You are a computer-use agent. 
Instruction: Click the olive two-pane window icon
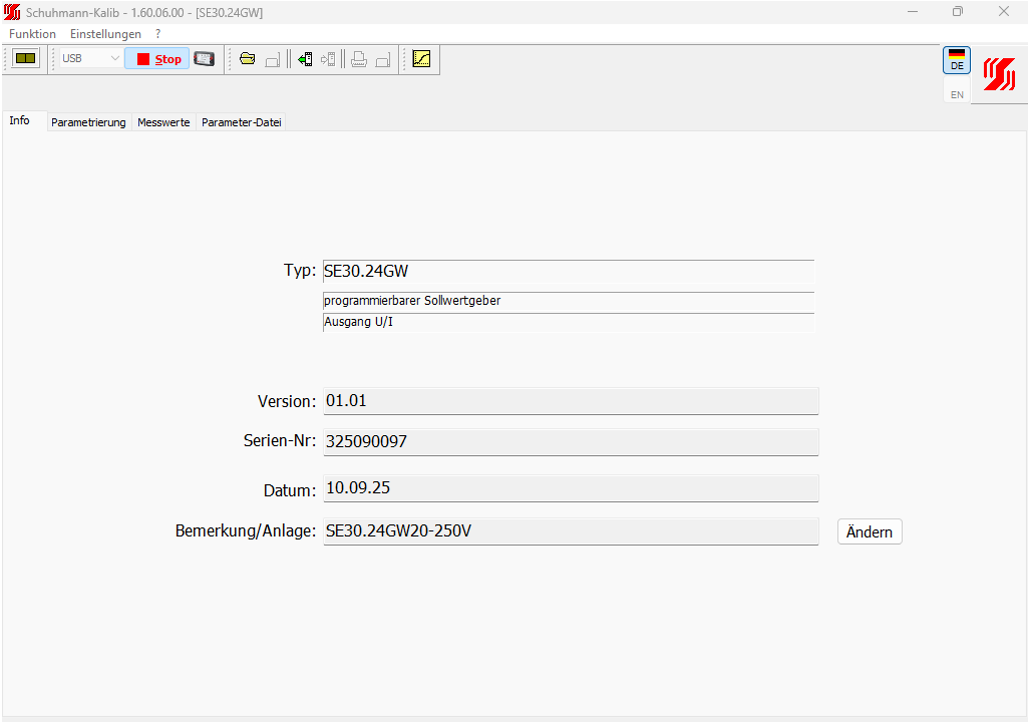point(26,58)
